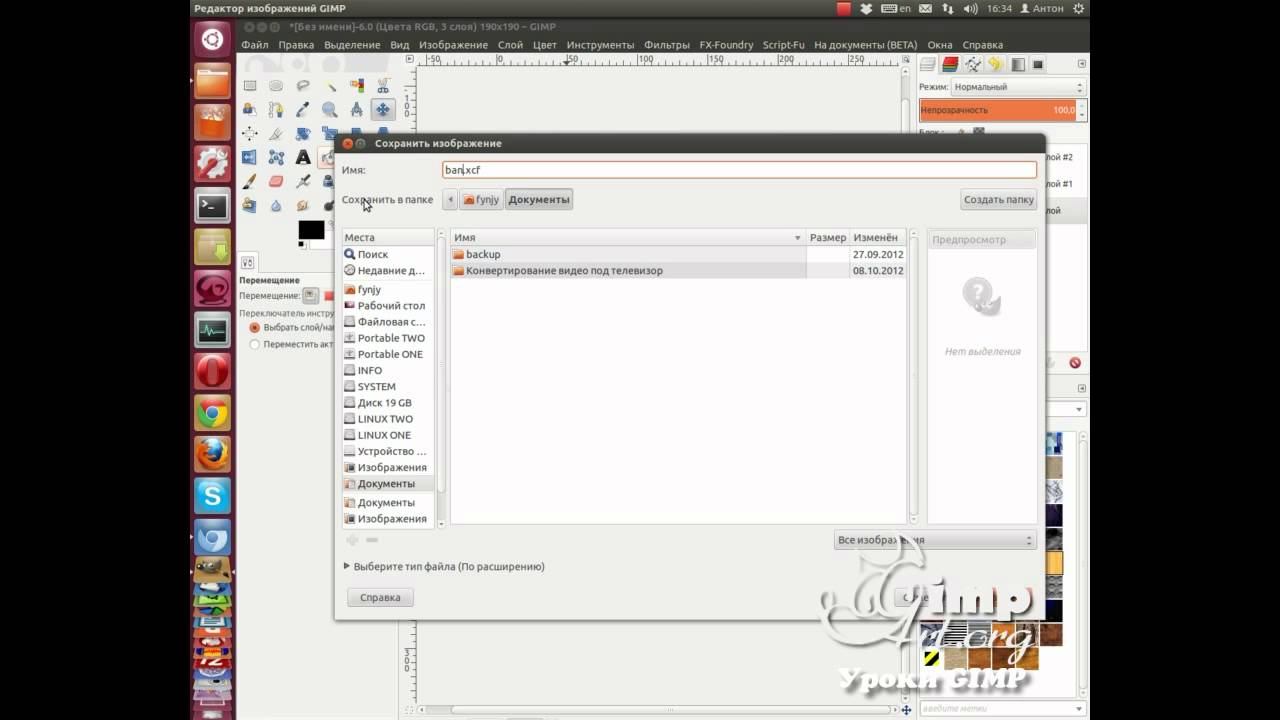This screenshot has height=720, width=1280.
Task: Click the path back arrow button
Action: 450,200
